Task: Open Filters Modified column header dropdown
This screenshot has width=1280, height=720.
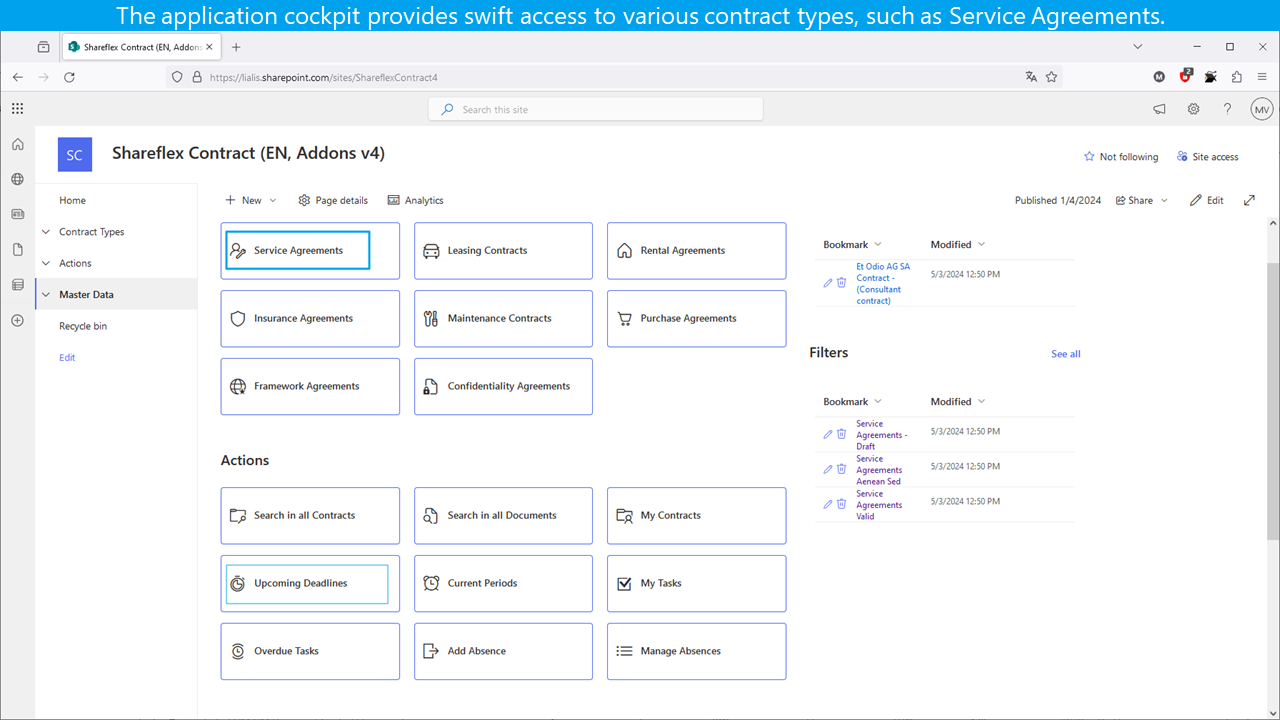Action: click(x=958, y=401)
